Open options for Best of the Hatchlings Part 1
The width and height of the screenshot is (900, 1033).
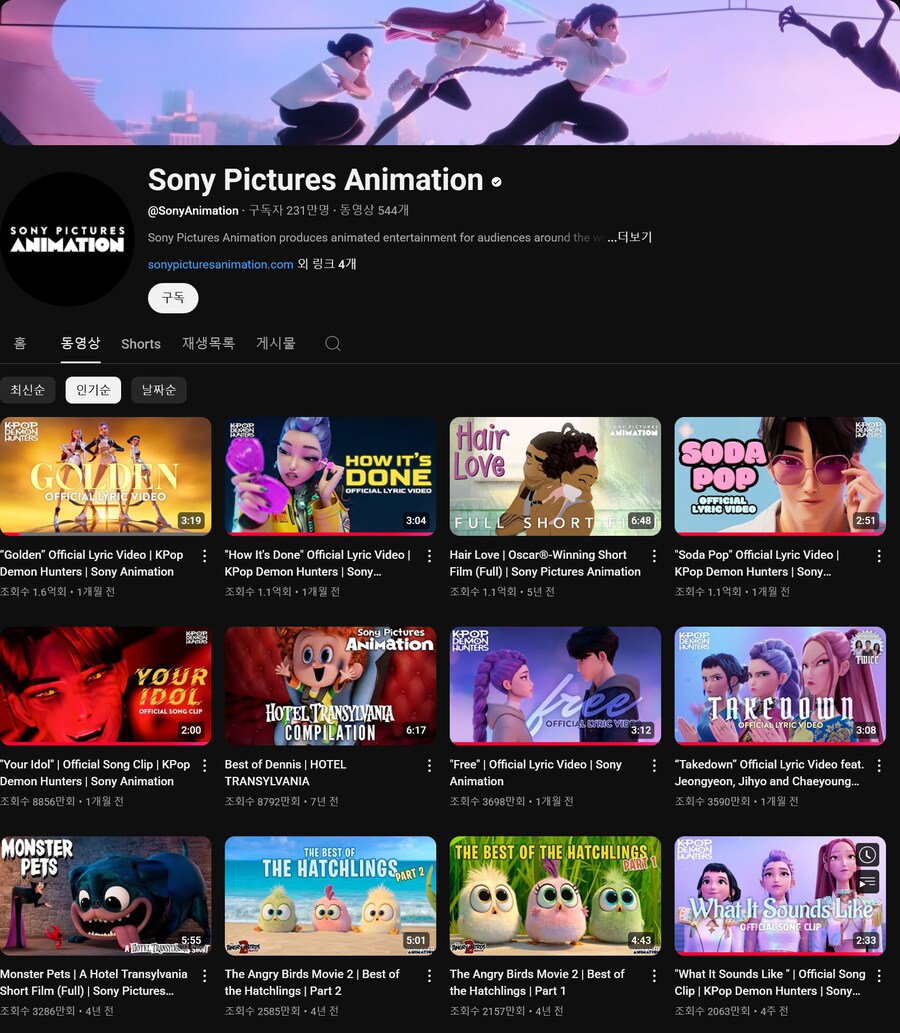[x=654, y=975]
